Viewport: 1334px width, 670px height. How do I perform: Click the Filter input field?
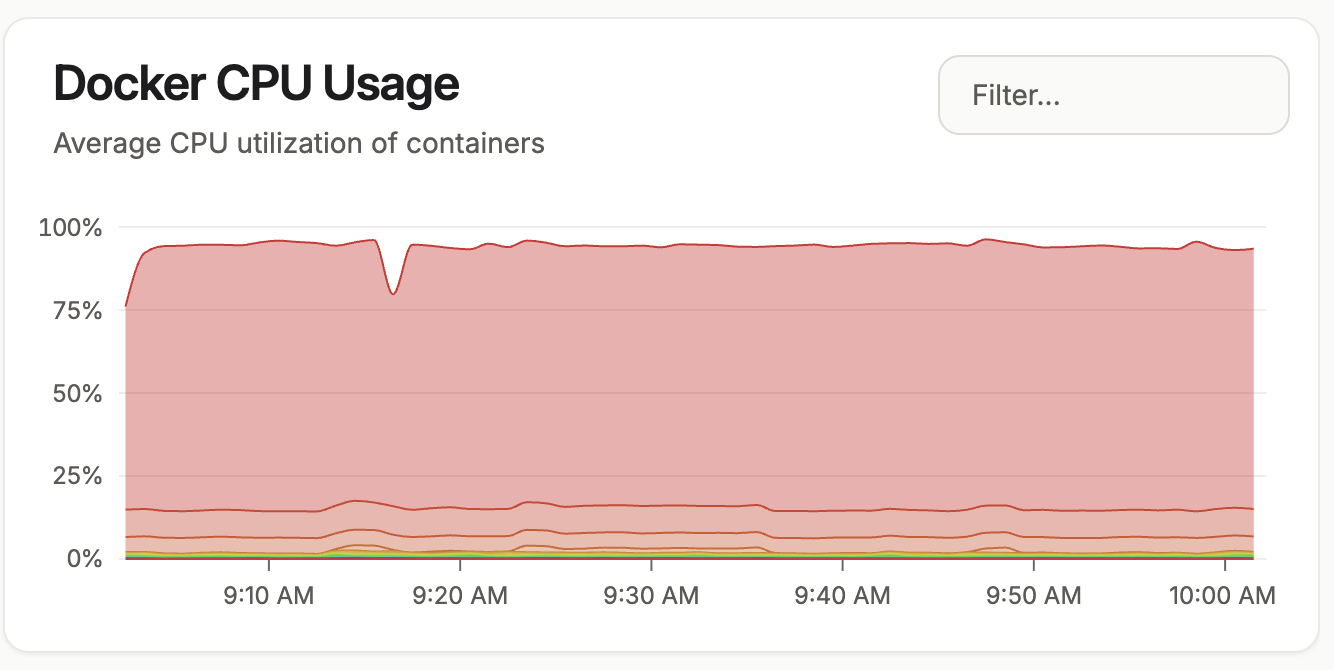tap(1113, 95)
